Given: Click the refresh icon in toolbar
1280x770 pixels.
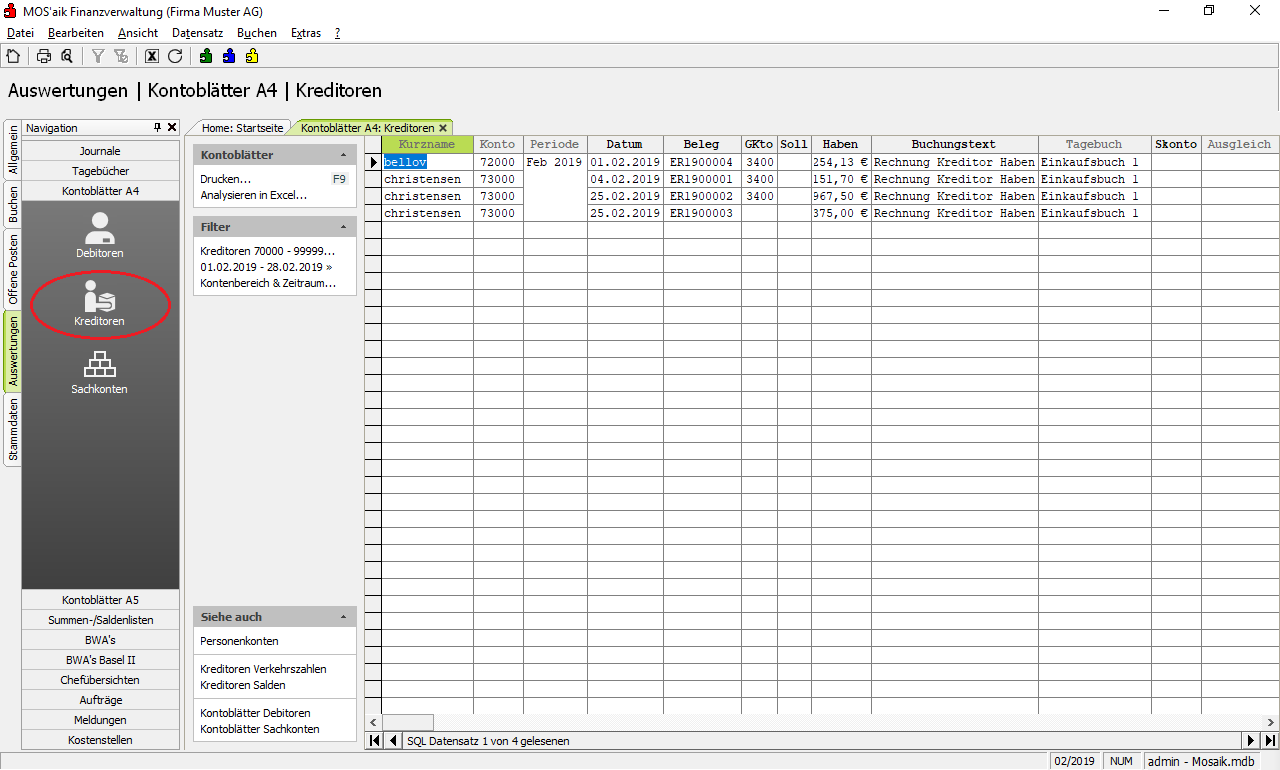Looking at the screenshot, I should point(175,57).
